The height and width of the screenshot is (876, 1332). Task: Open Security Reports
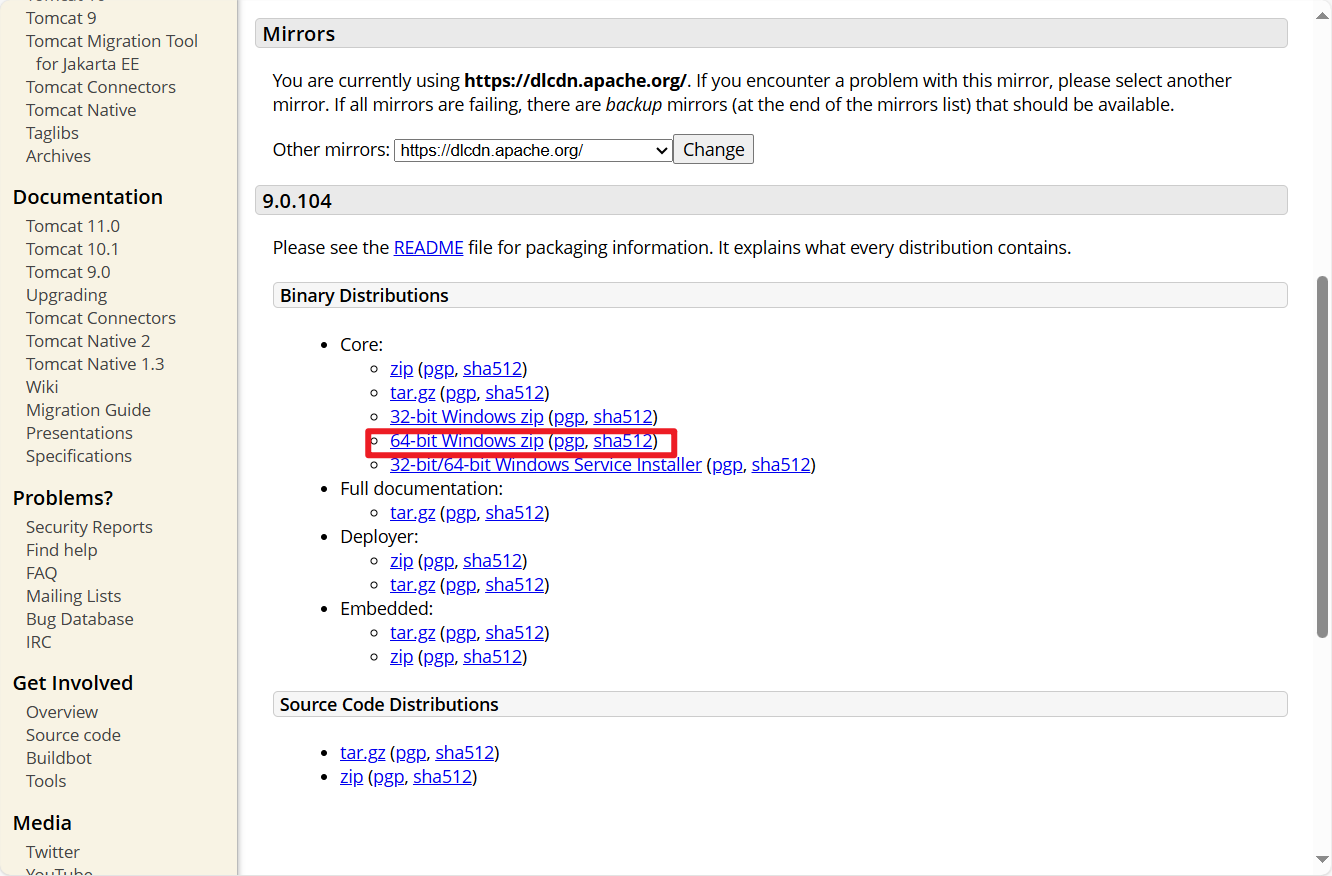pos(89,527)
